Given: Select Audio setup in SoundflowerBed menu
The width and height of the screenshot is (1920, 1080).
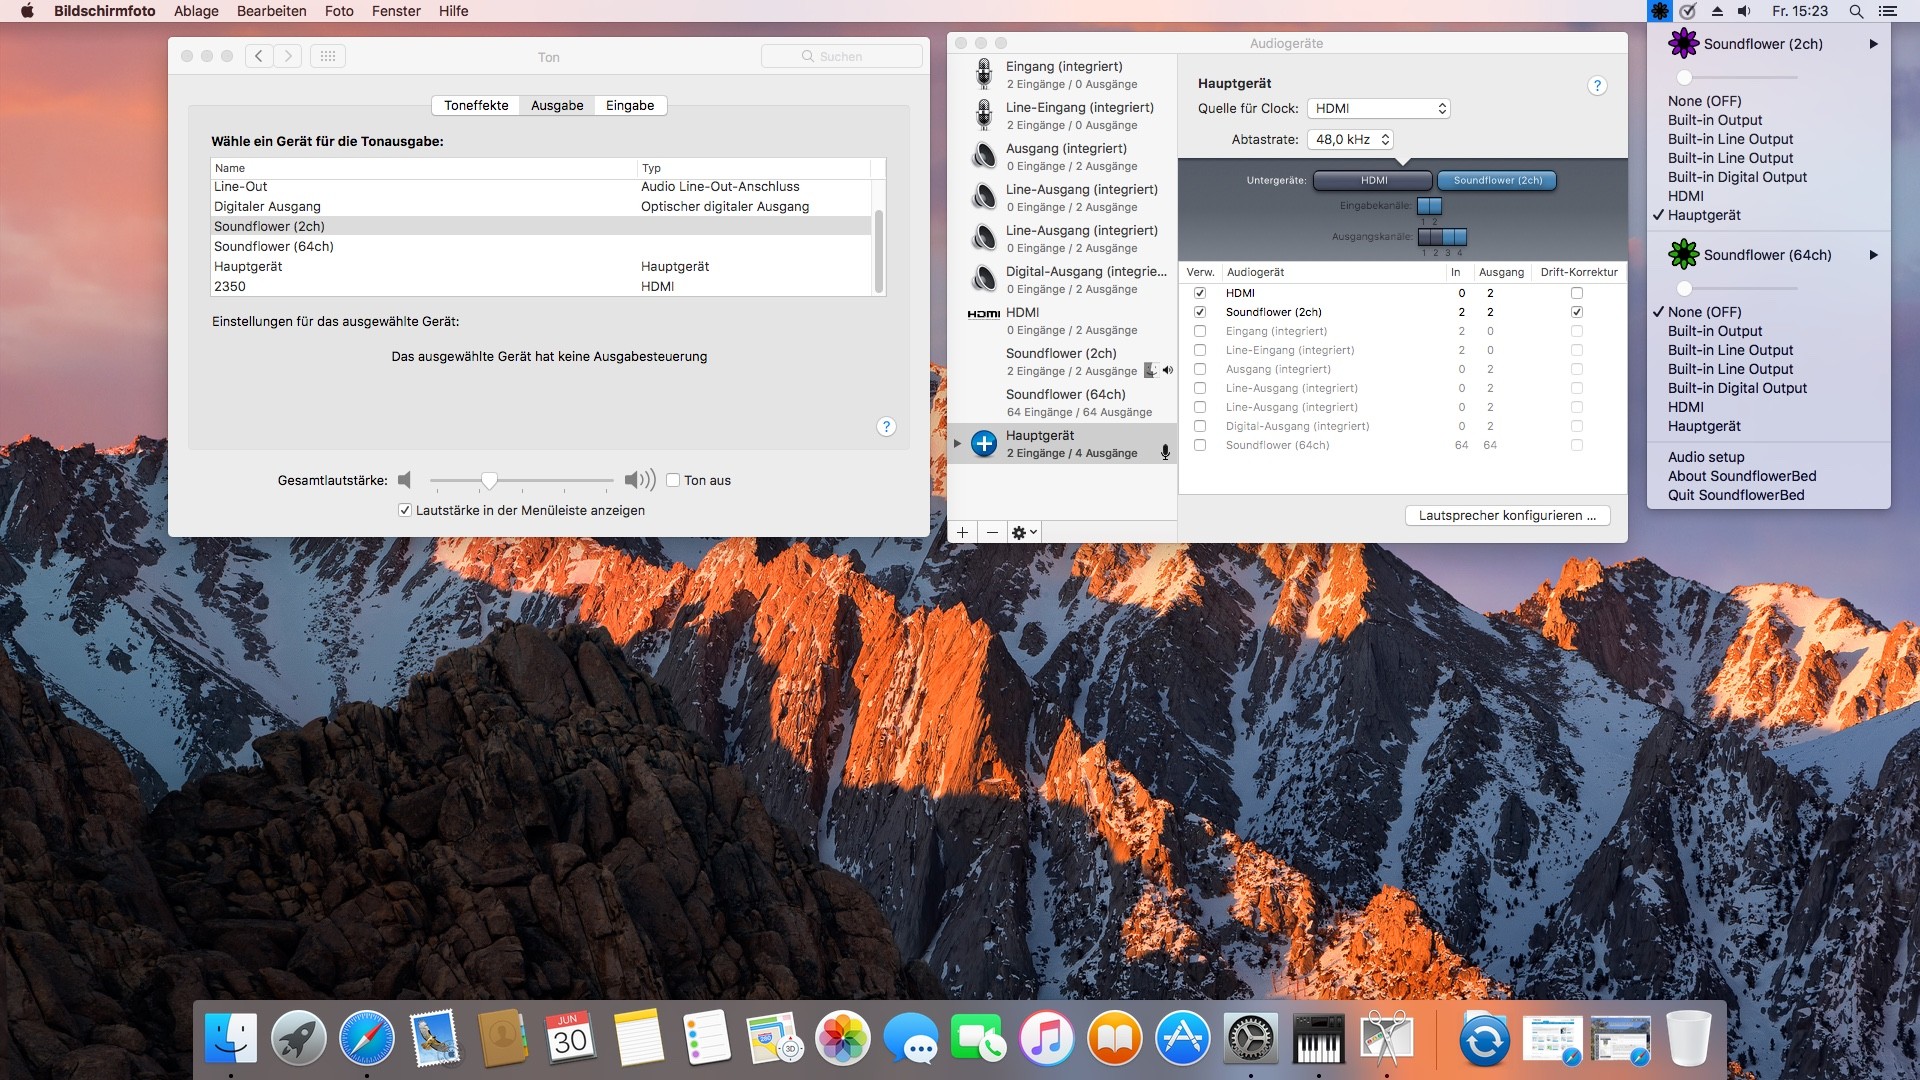Looking at the screenshot, I should tap(1705, 457).
